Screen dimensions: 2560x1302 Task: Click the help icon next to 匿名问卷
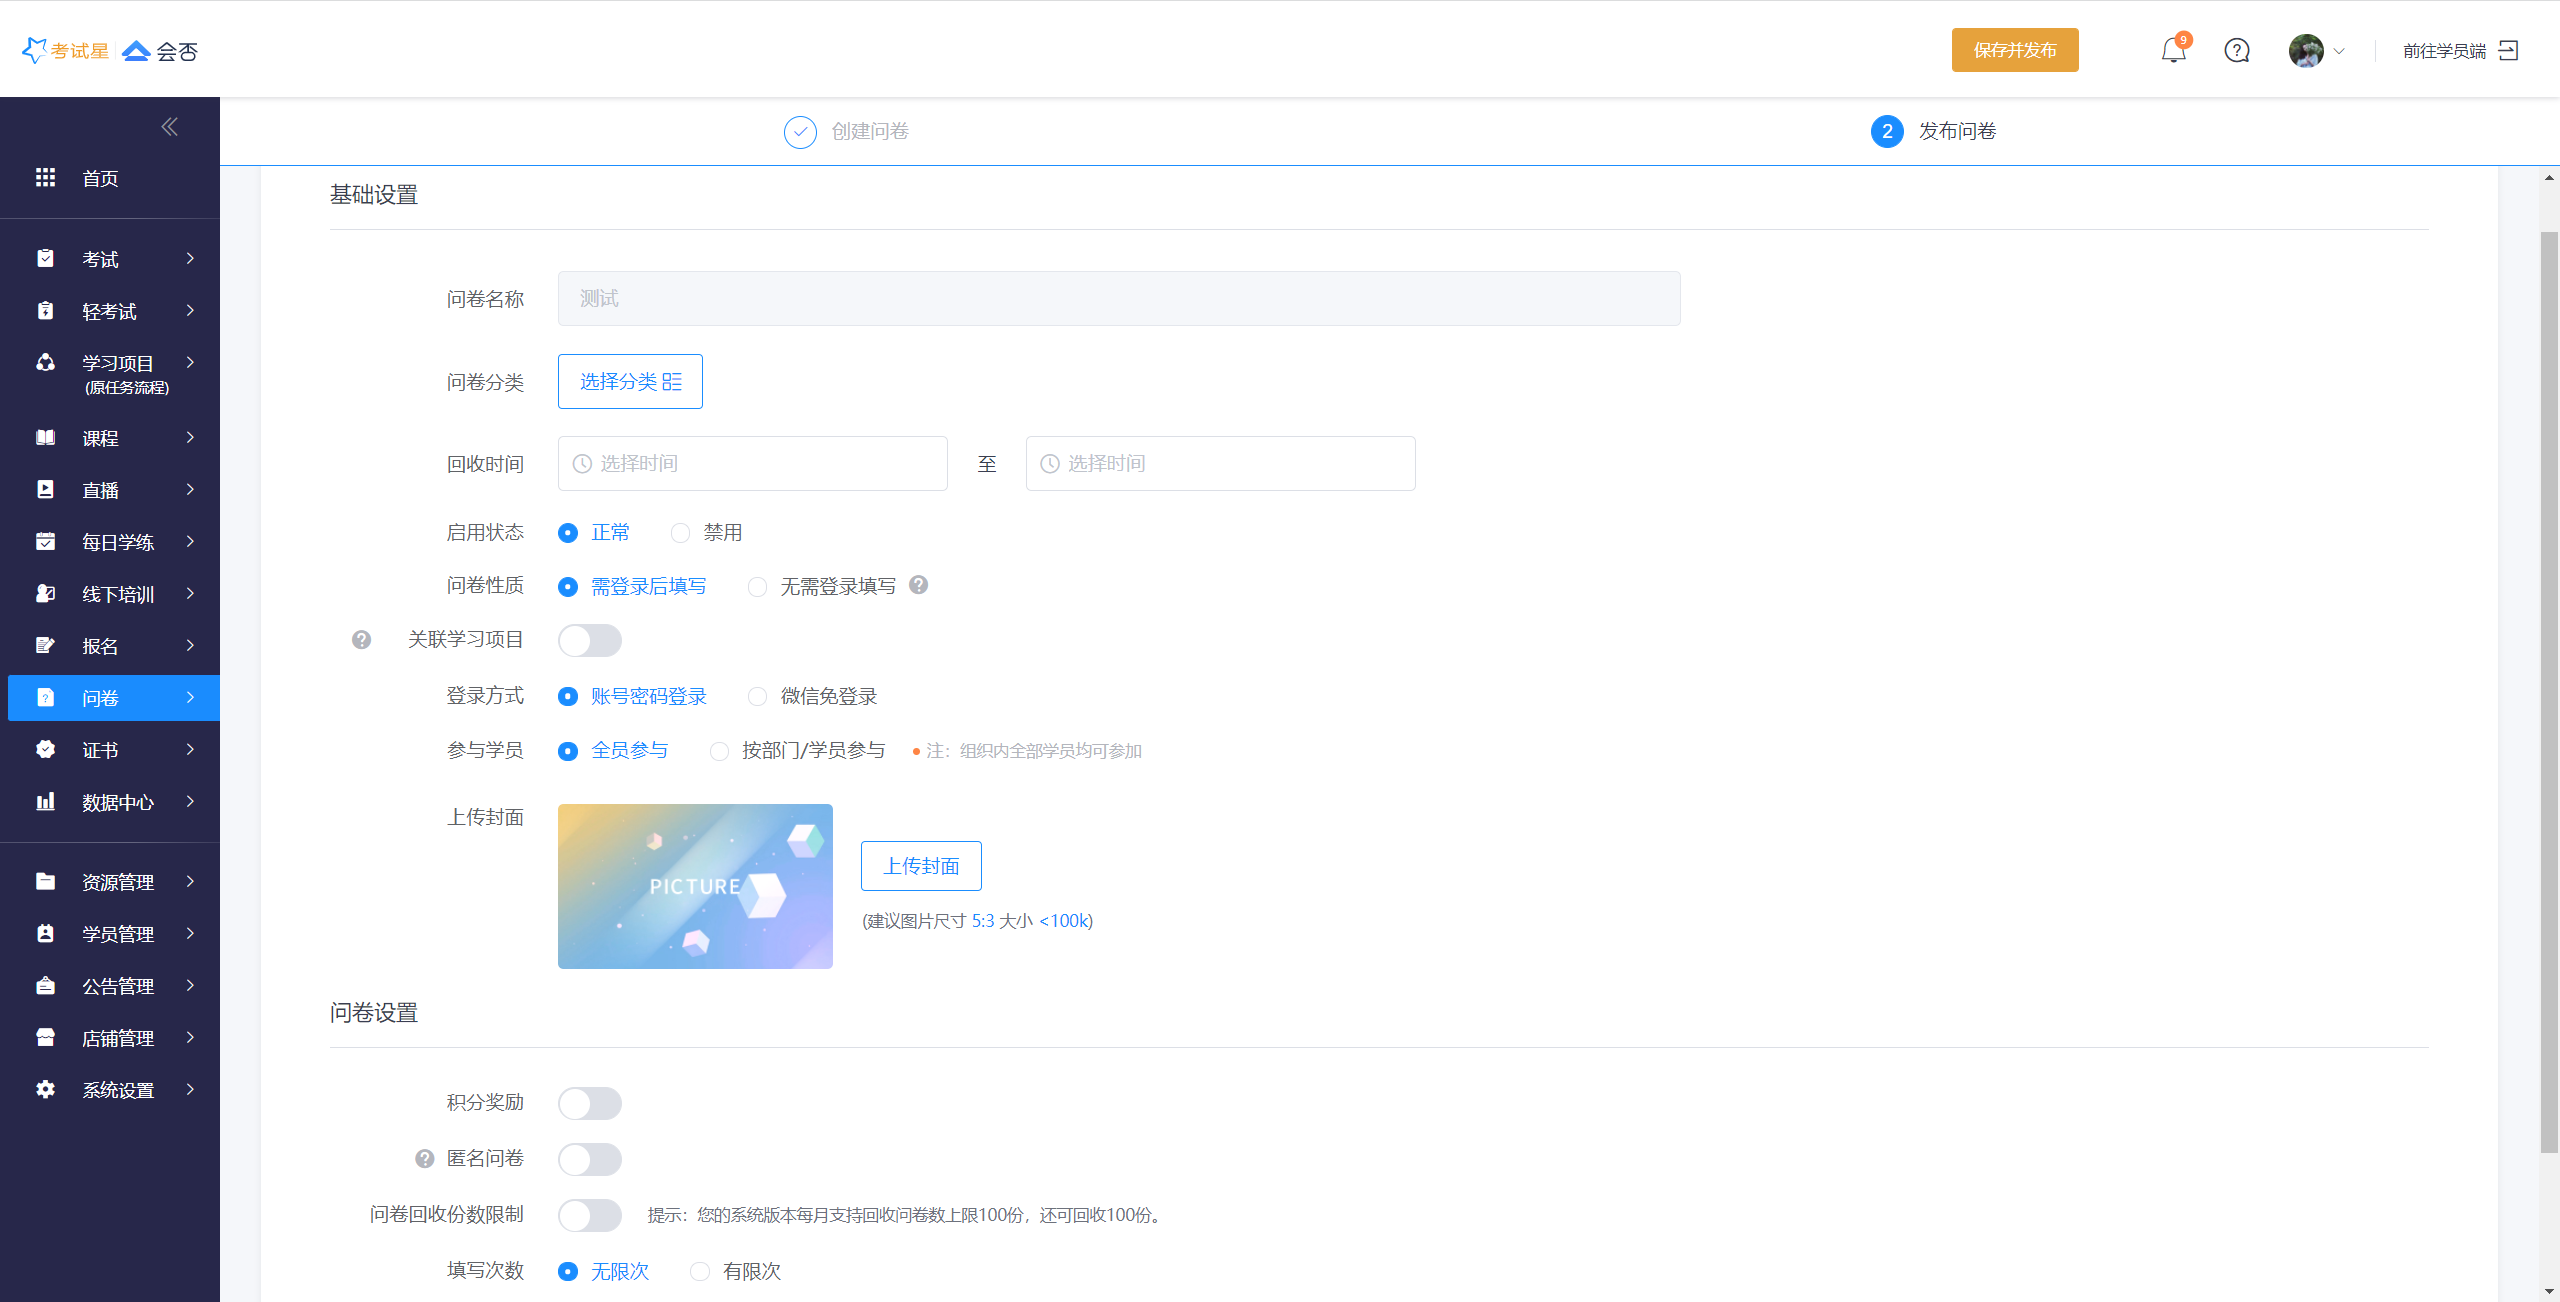click(425, 1158)
